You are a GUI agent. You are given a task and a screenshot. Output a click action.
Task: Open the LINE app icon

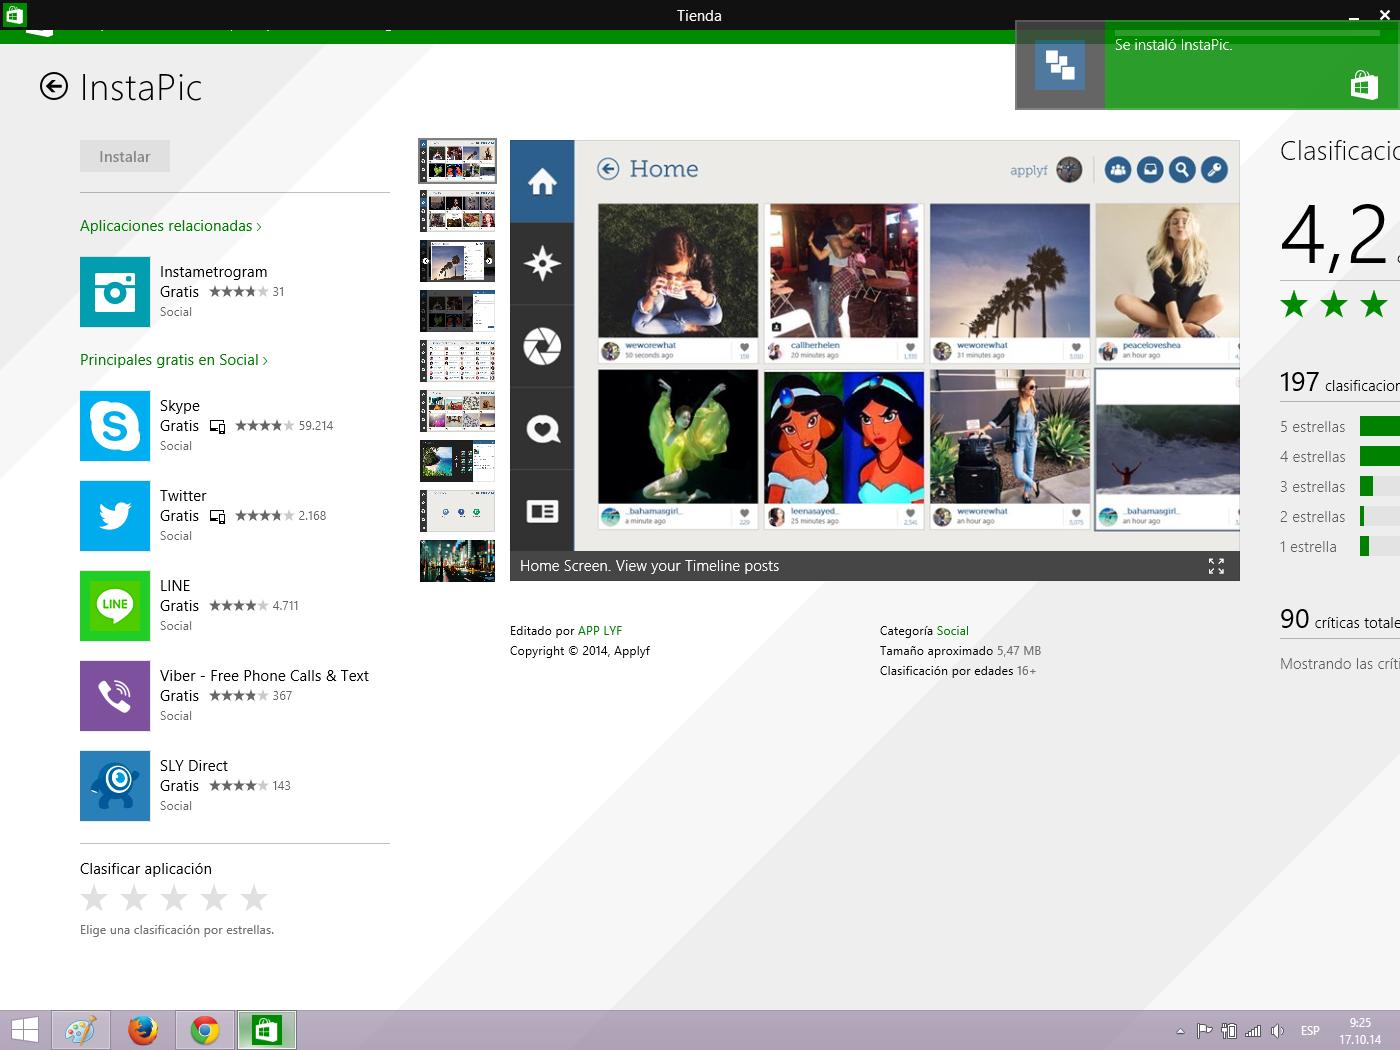[x=115, y=606]
